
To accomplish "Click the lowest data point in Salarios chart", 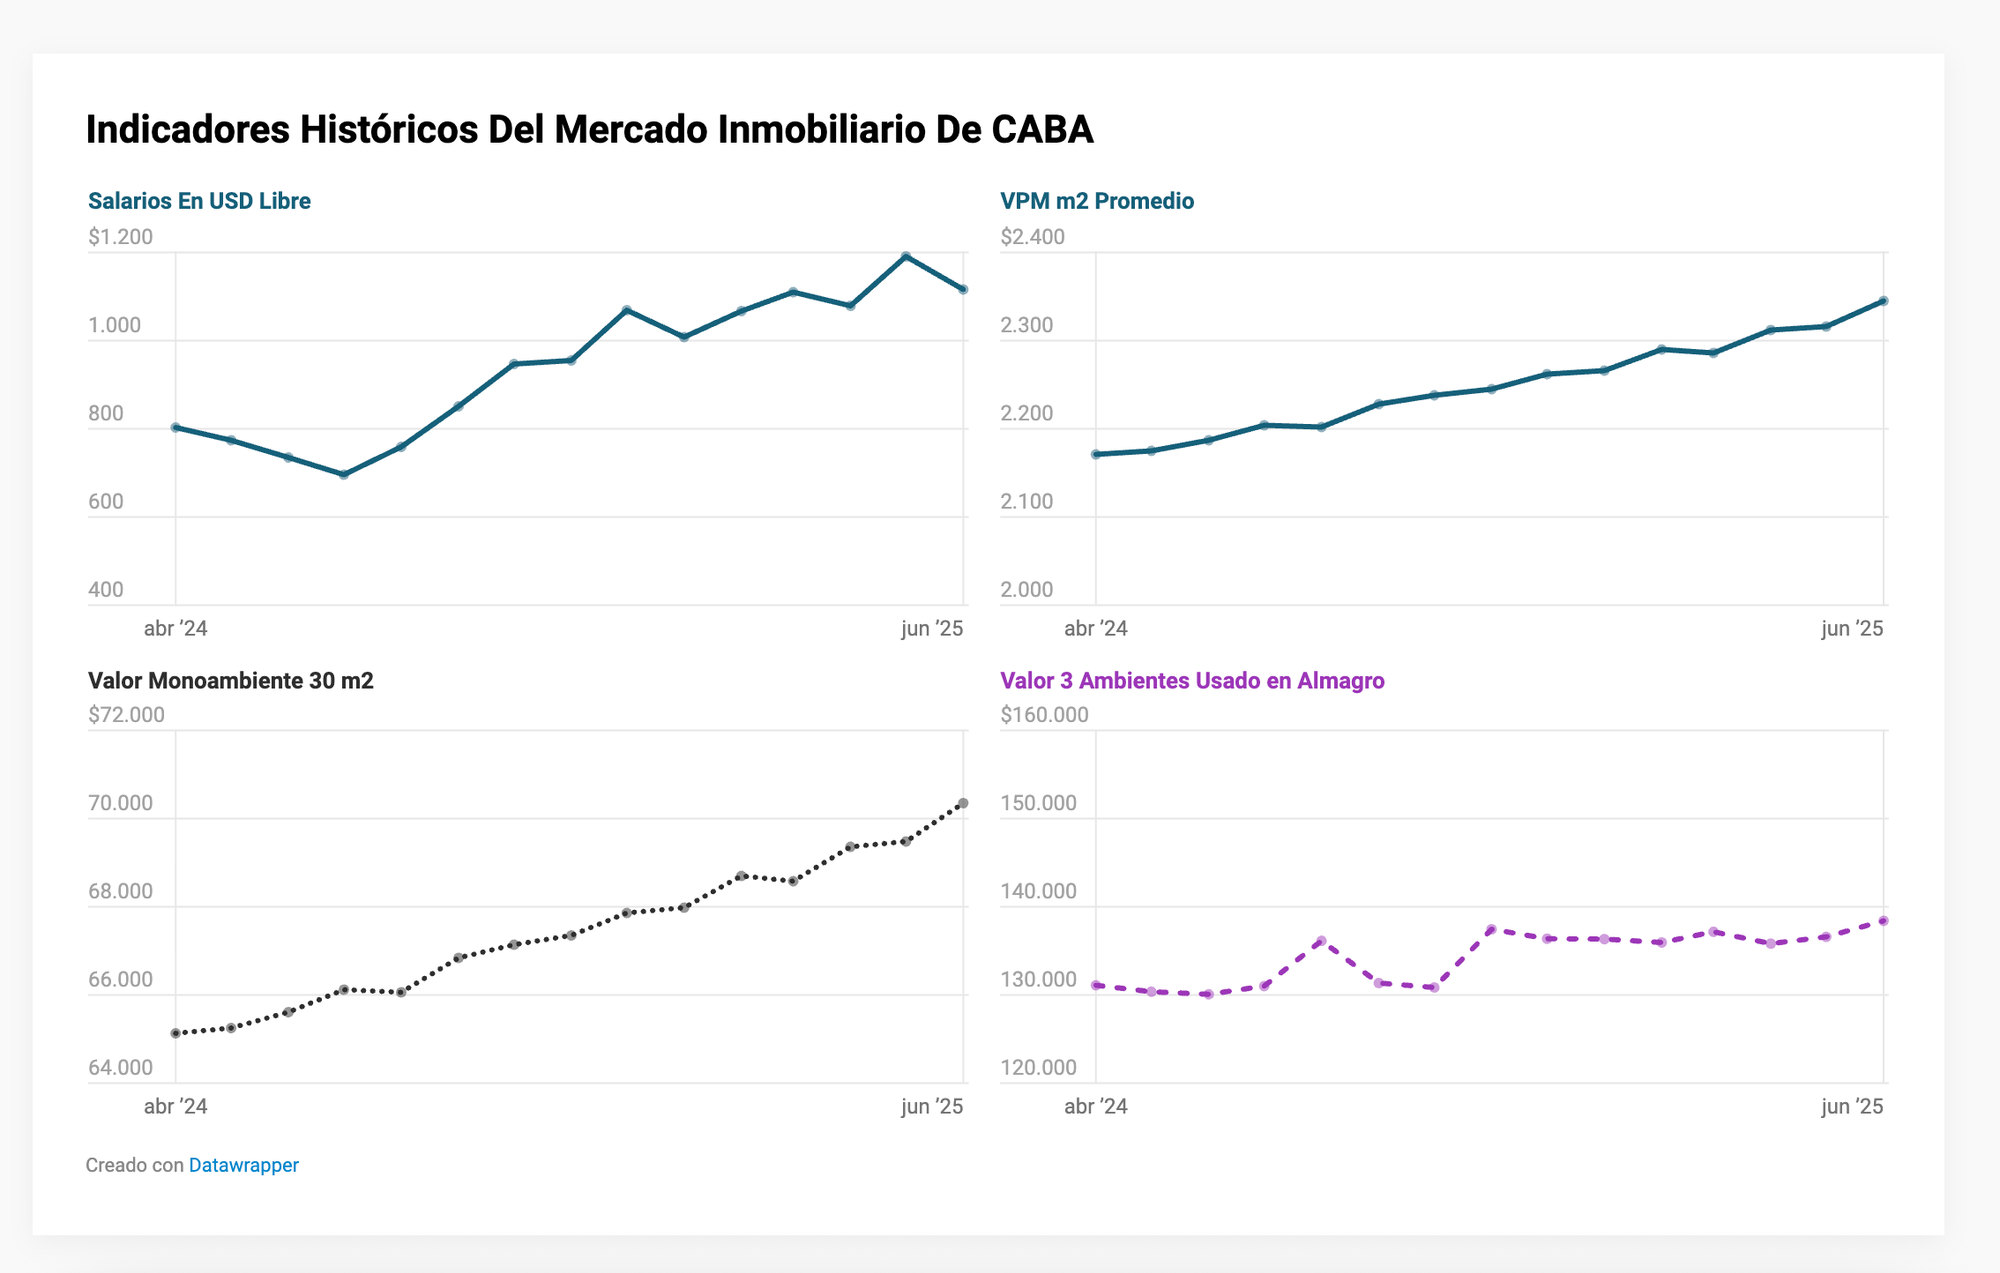I will click(x=344, y=475).
